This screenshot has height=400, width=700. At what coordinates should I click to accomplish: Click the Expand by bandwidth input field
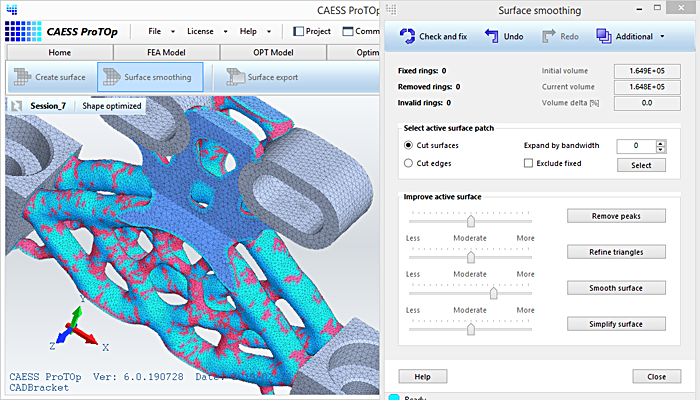[634, 146]
